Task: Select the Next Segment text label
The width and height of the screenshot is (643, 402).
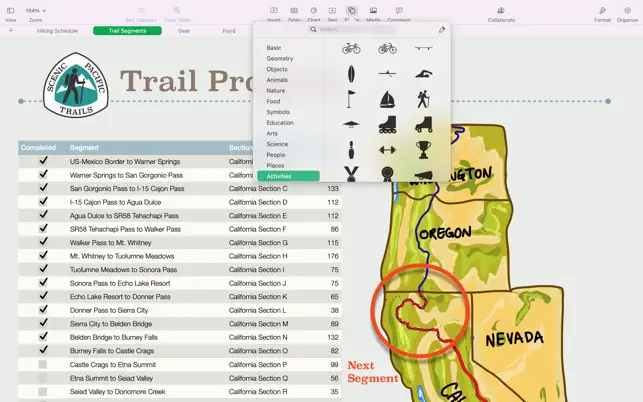Action: pyautogui.click(x=373, y=372)
